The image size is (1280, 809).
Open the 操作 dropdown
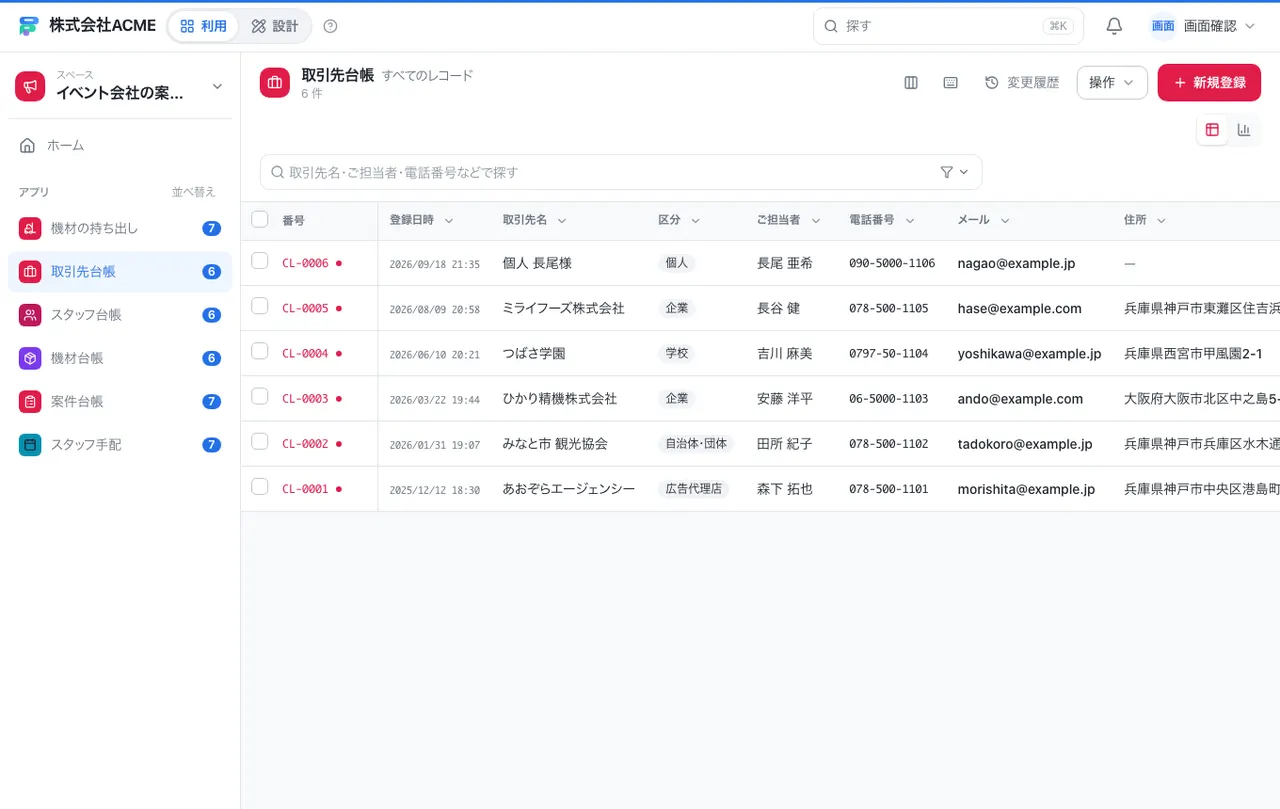pyautogui.click(x=1112, y=82)
